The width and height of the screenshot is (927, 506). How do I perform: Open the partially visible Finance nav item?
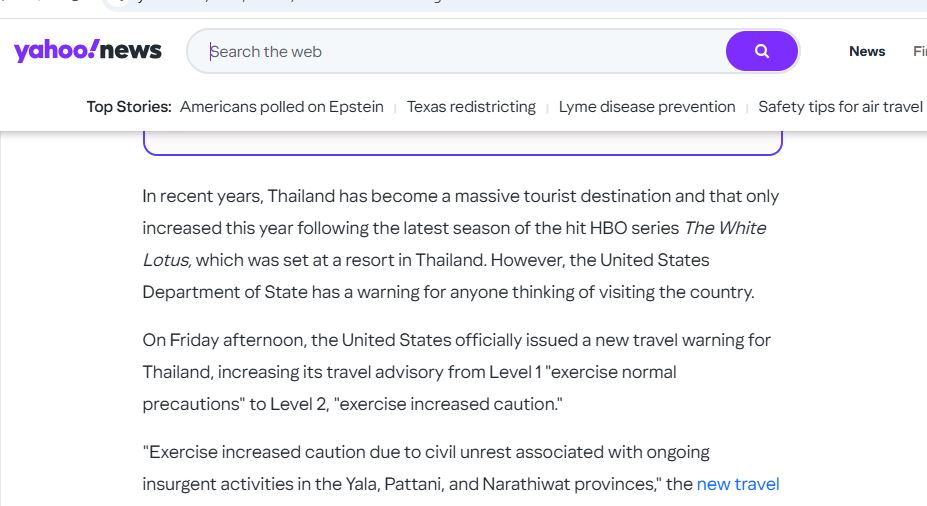coord(920,51)
